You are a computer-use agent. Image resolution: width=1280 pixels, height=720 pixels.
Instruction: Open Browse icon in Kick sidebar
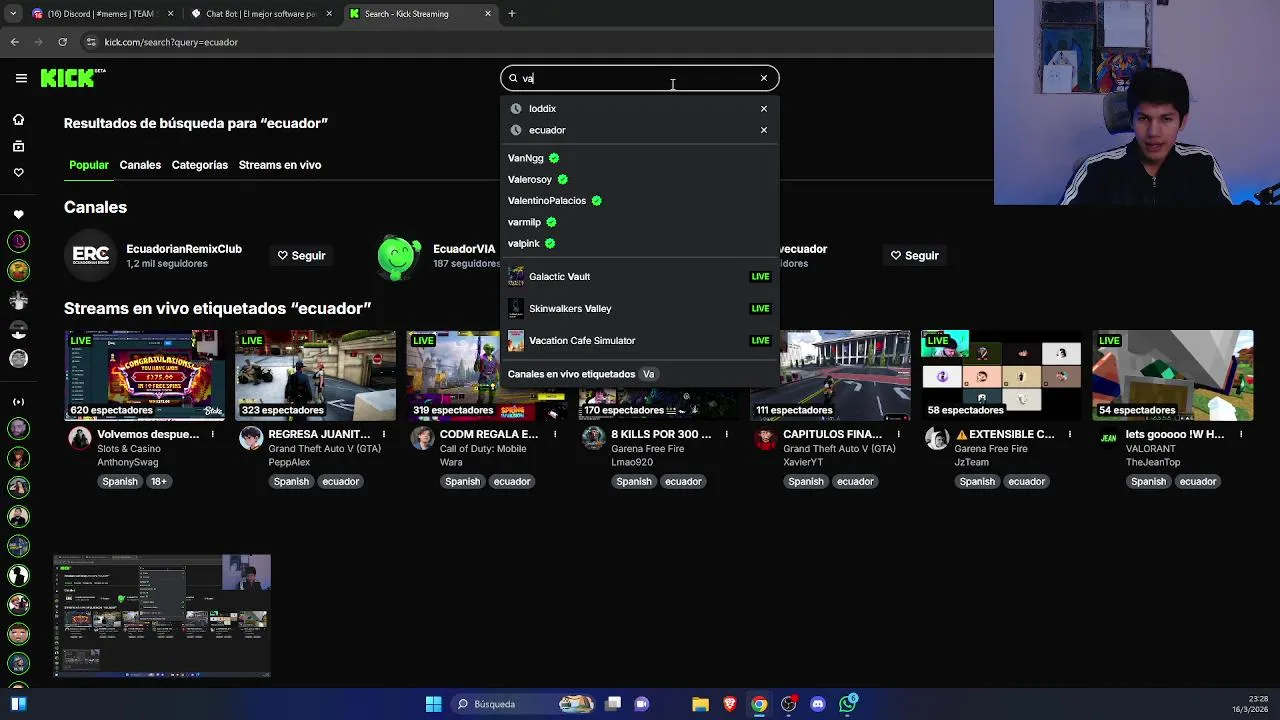[x=18, y=146]
